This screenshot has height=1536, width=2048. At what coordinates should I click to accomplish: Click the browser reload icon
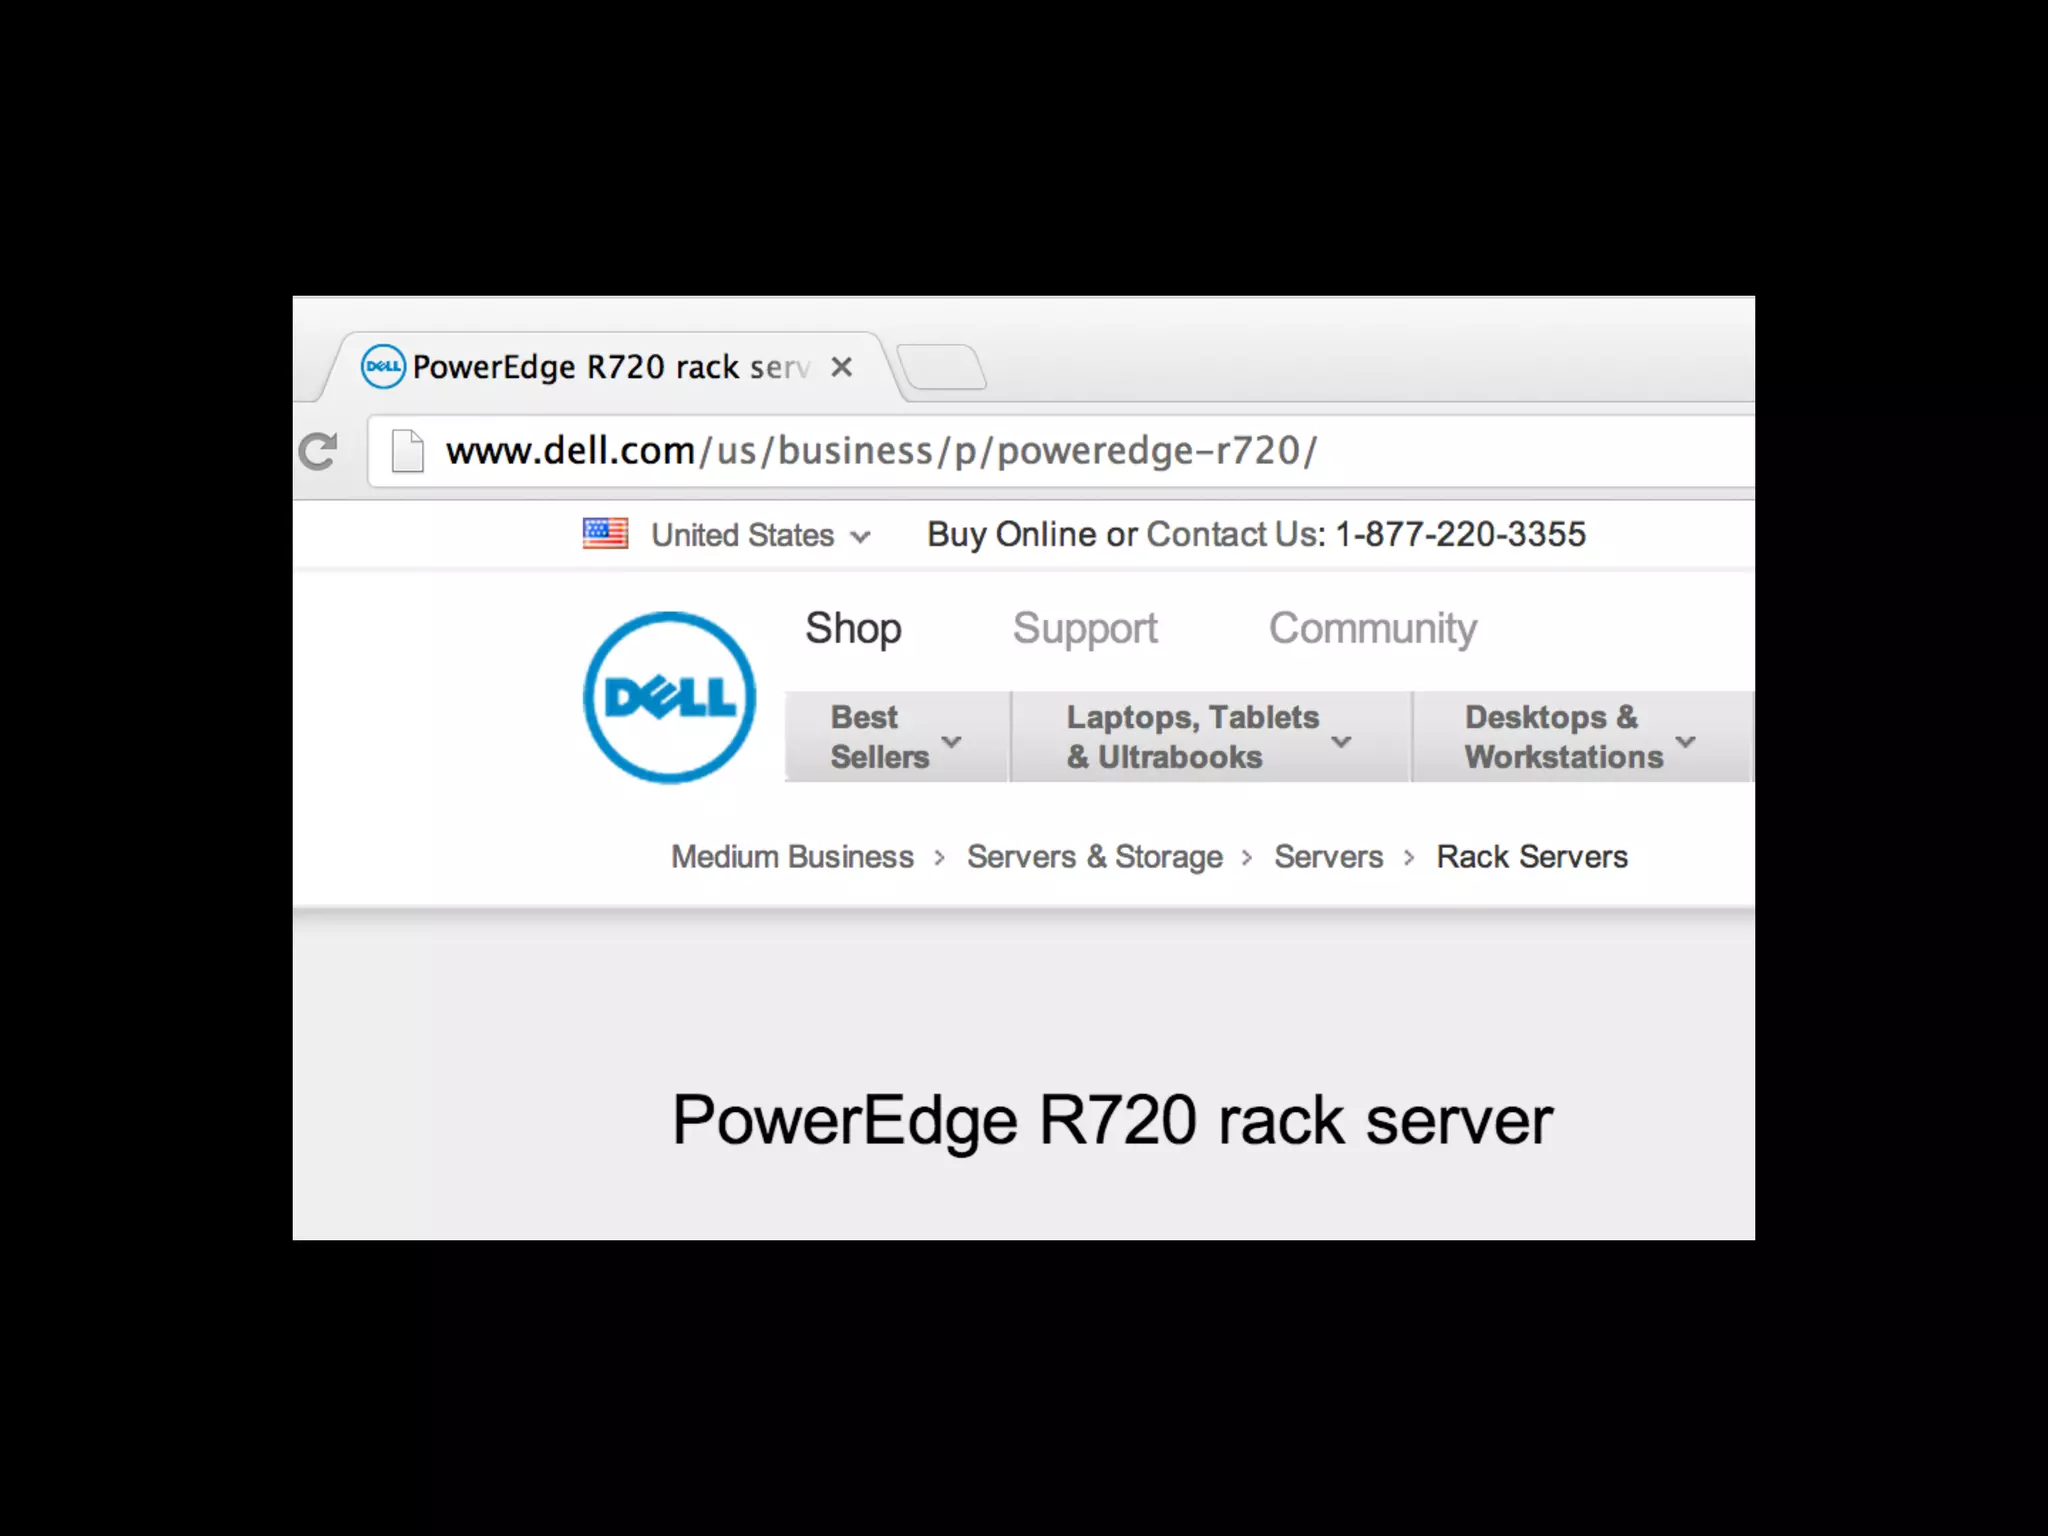pyautogui.click(x=318, y=452)
